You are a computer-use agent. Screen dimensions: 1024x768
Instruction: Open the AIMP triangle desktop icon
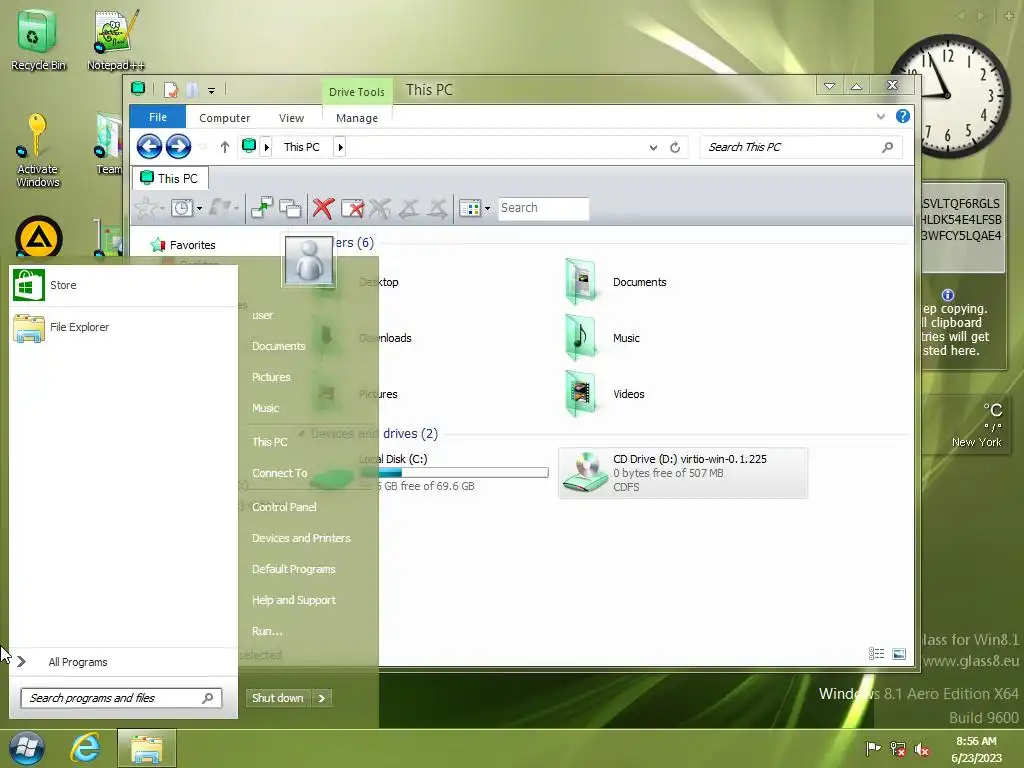pyautogui.click(x=39, y=237)
